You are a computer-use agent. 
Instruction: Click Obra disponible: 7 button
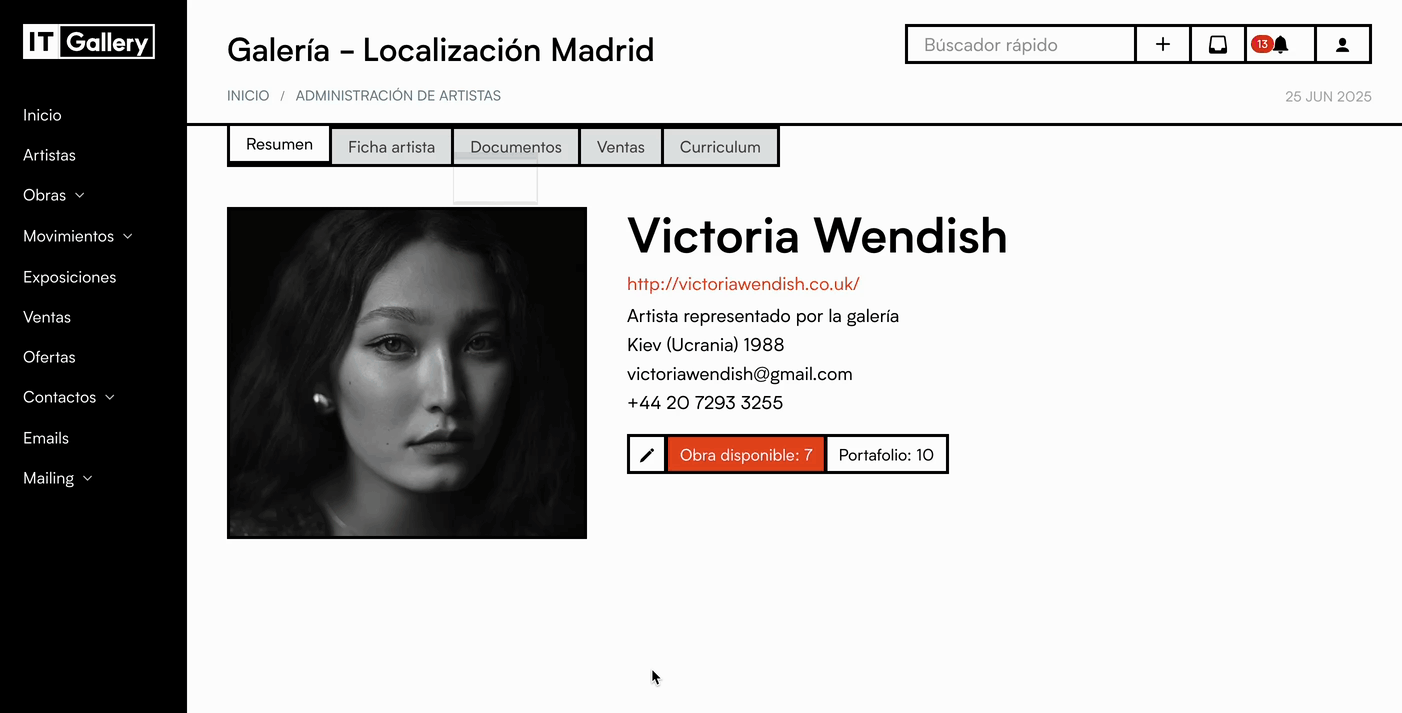click(746, 455)
